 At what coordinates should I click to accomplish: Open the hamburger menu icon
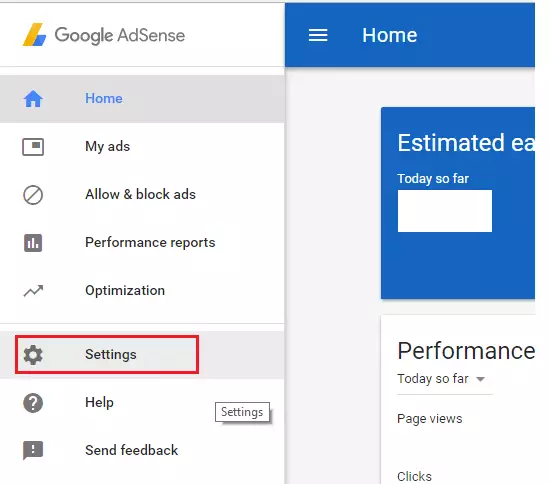[x=318, y=35]
